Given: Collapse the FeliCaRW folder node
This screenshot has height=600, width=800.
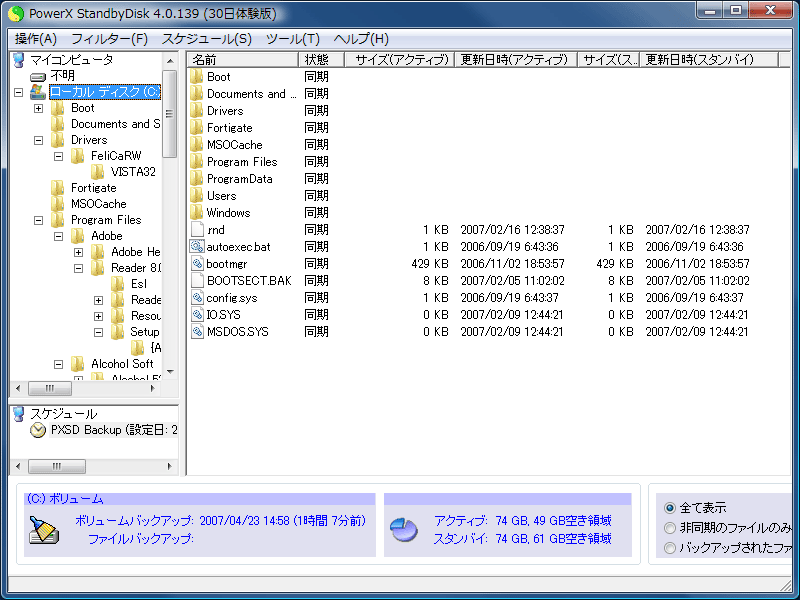Looking at the screenshot, I should point(59,156).
